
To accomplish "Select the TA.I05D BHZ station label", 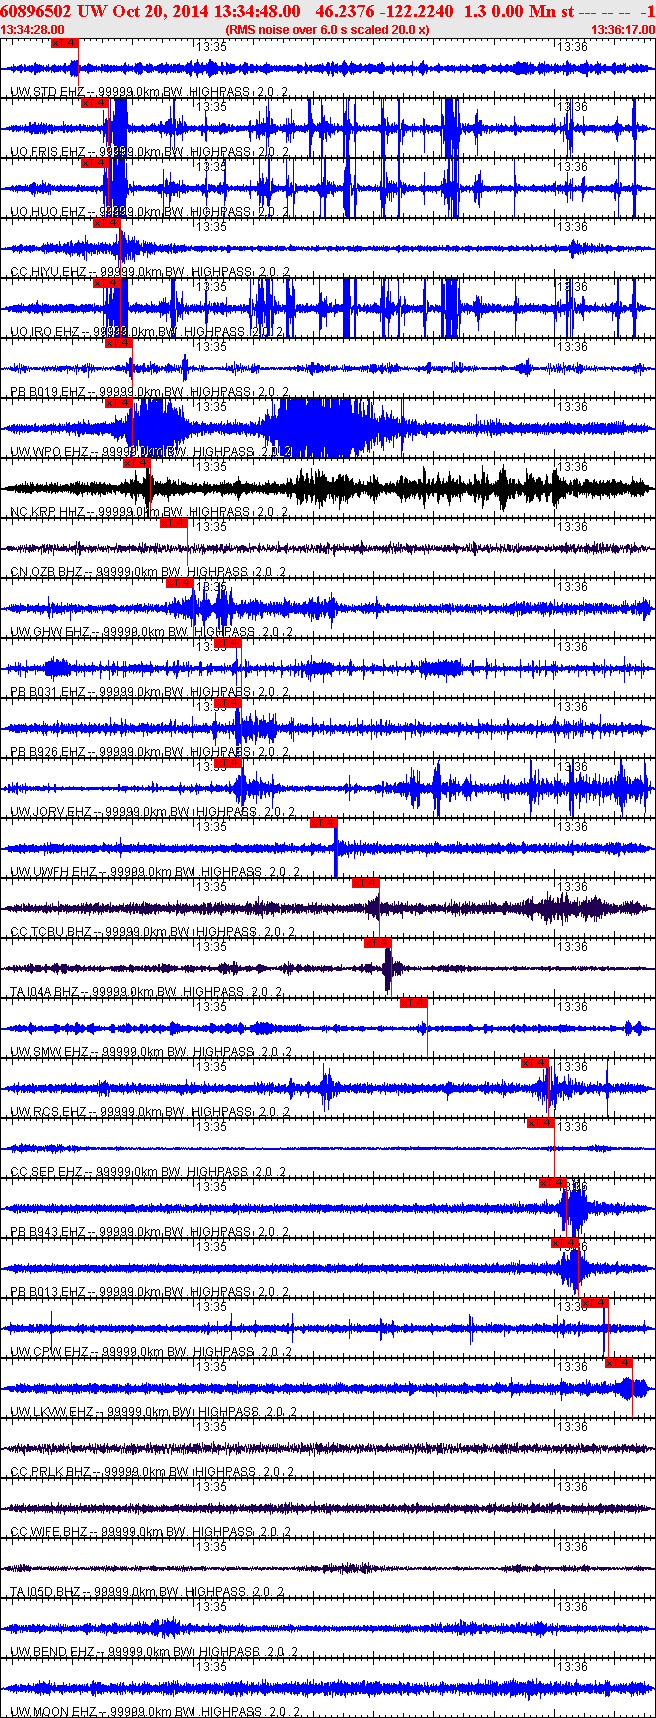I will 46,1592.
